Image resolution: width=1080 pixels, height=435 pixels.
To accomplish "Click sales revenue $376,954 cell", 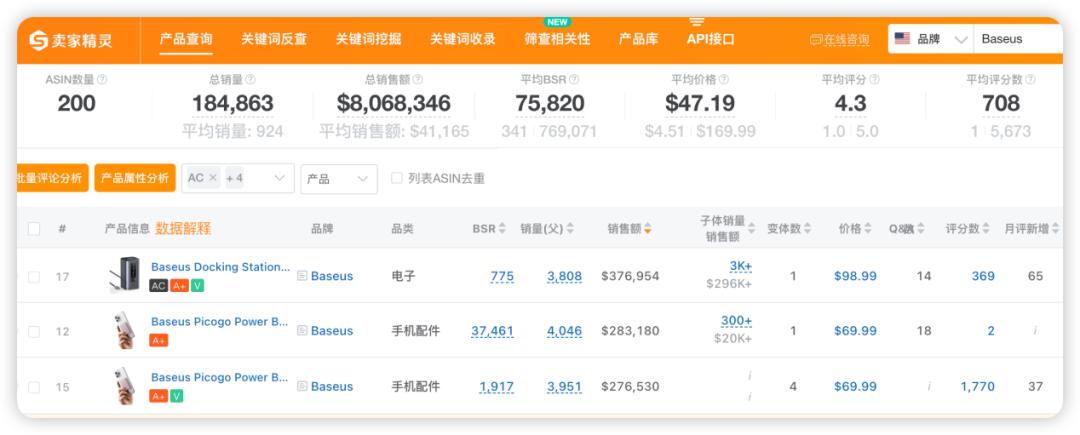I will [630, 276].
